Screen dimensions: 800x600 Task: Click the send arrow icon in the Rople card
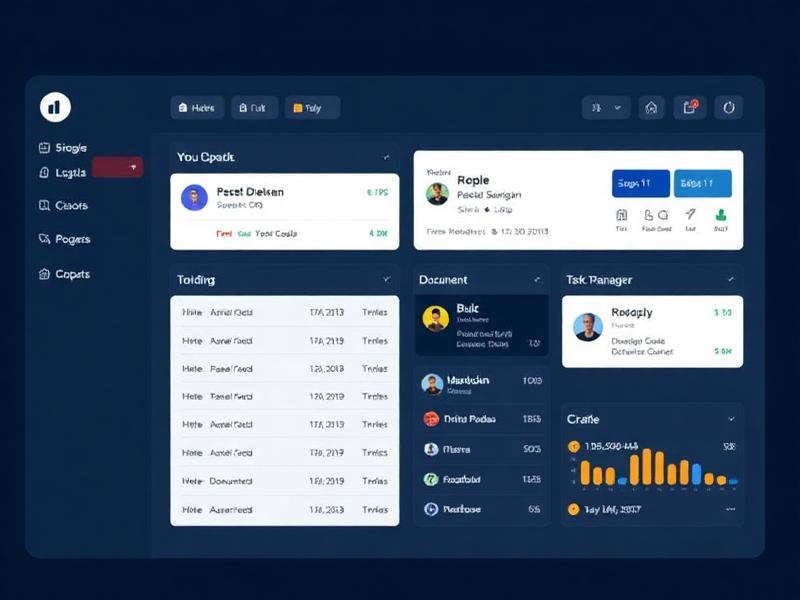[690, 214]
